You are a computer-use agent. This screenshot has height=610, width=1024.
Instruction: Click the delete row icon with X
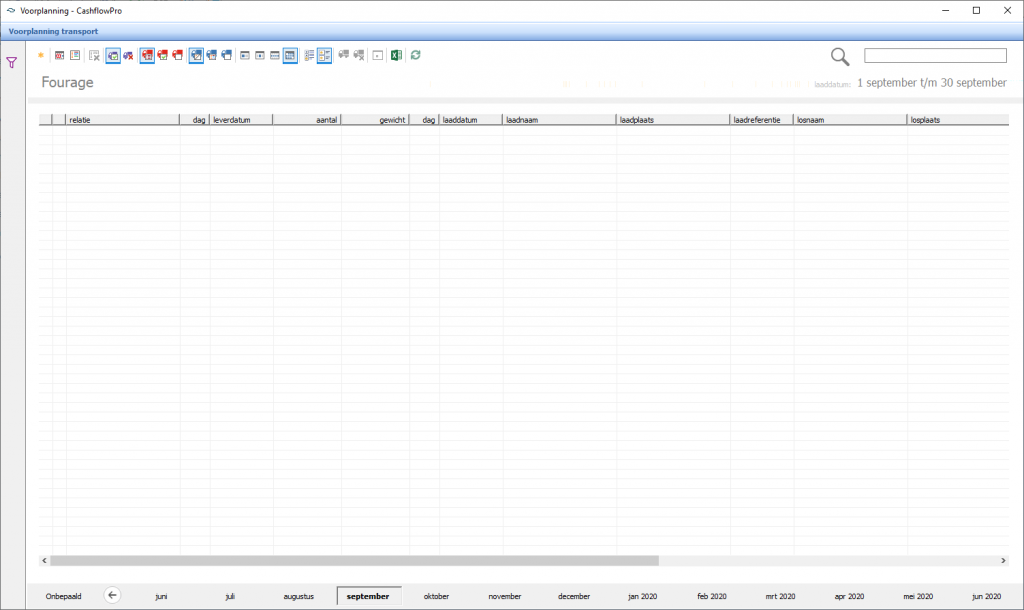[x=94, y=55]
